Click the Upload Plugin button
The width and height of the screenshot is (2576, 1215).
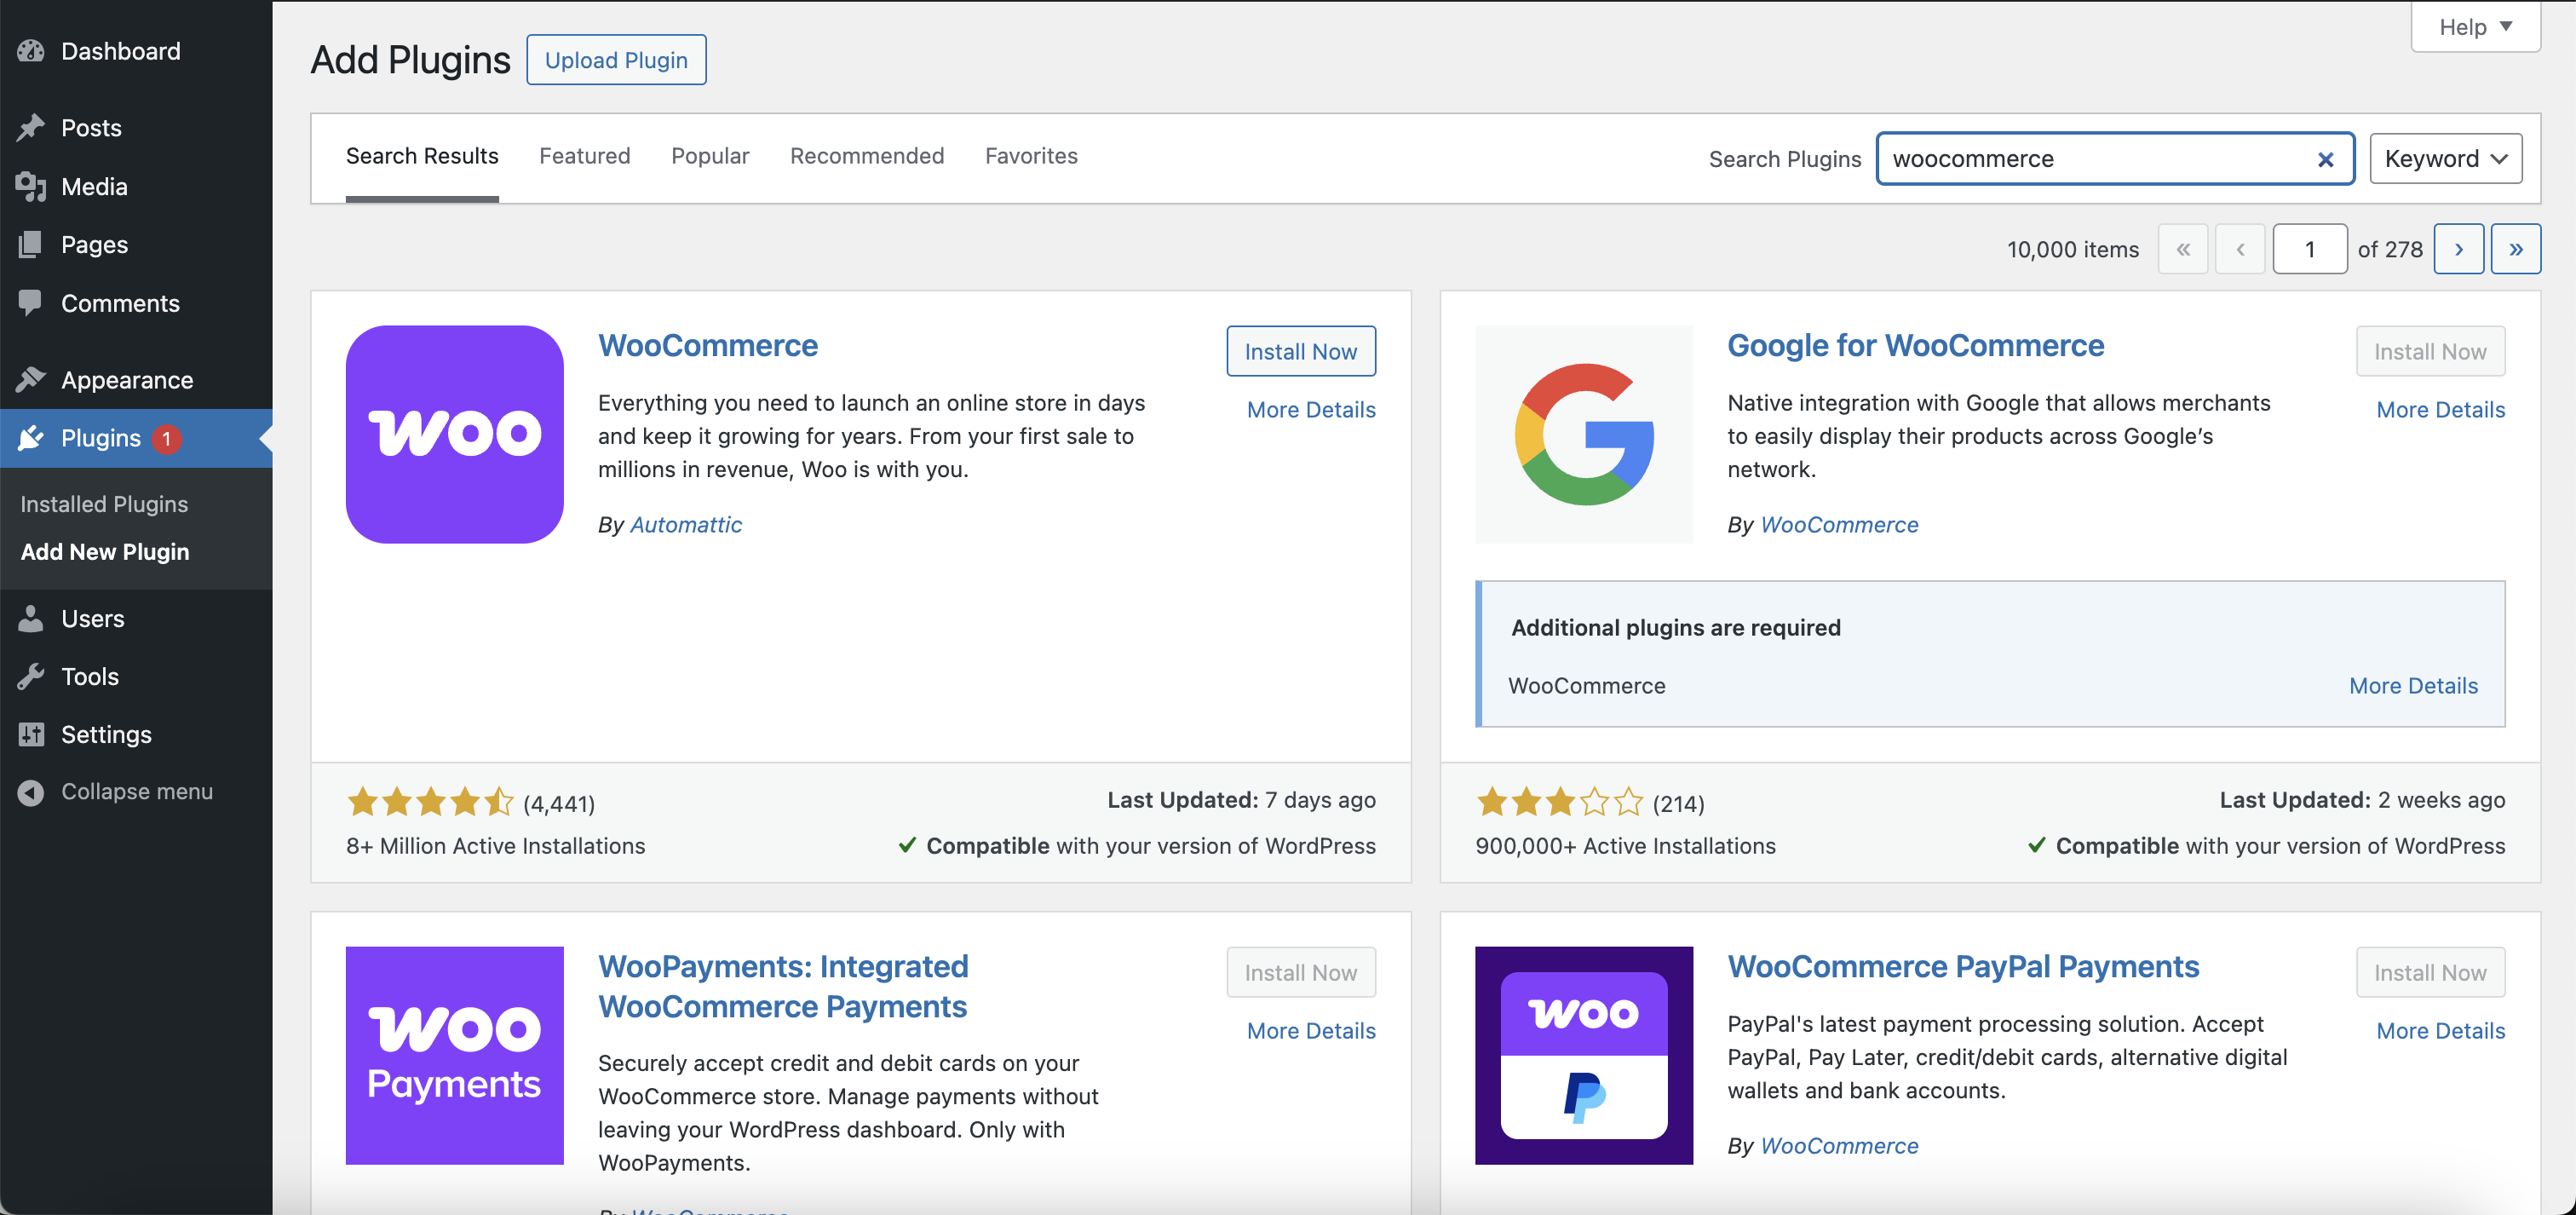(616, 60)
